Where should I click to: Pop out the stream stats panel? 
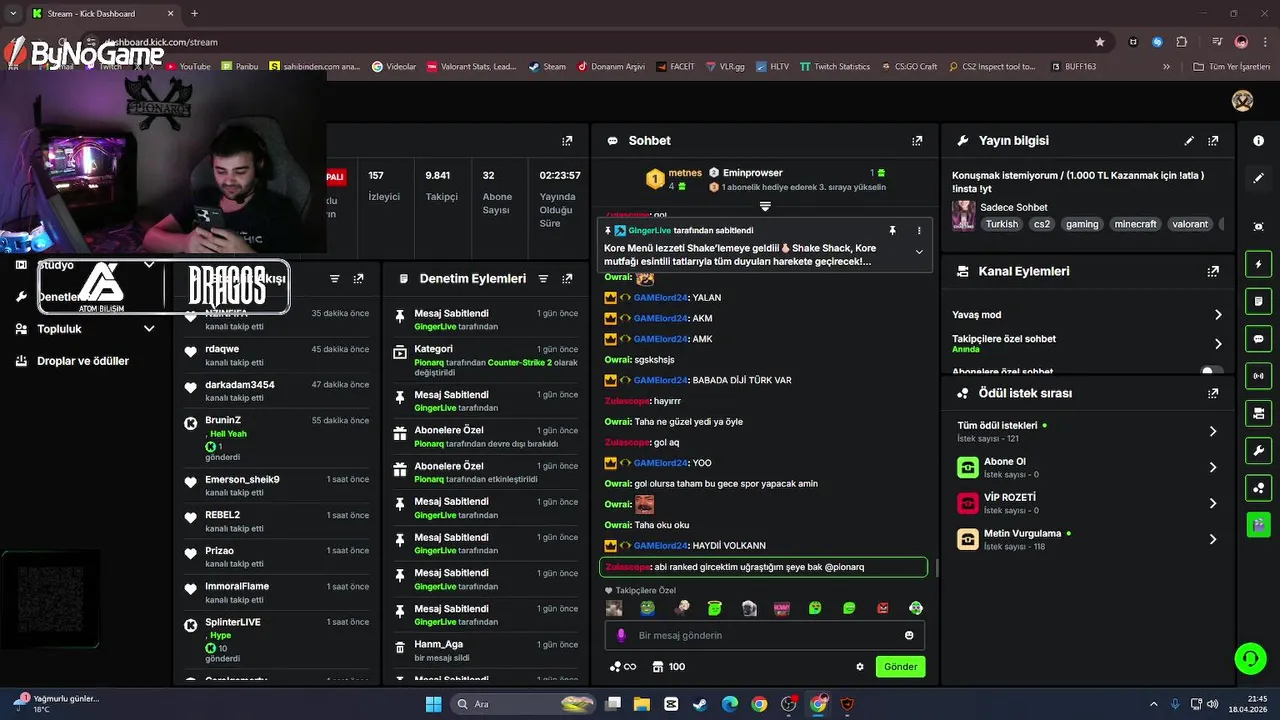pyautogui.click(x=567, y=141)
